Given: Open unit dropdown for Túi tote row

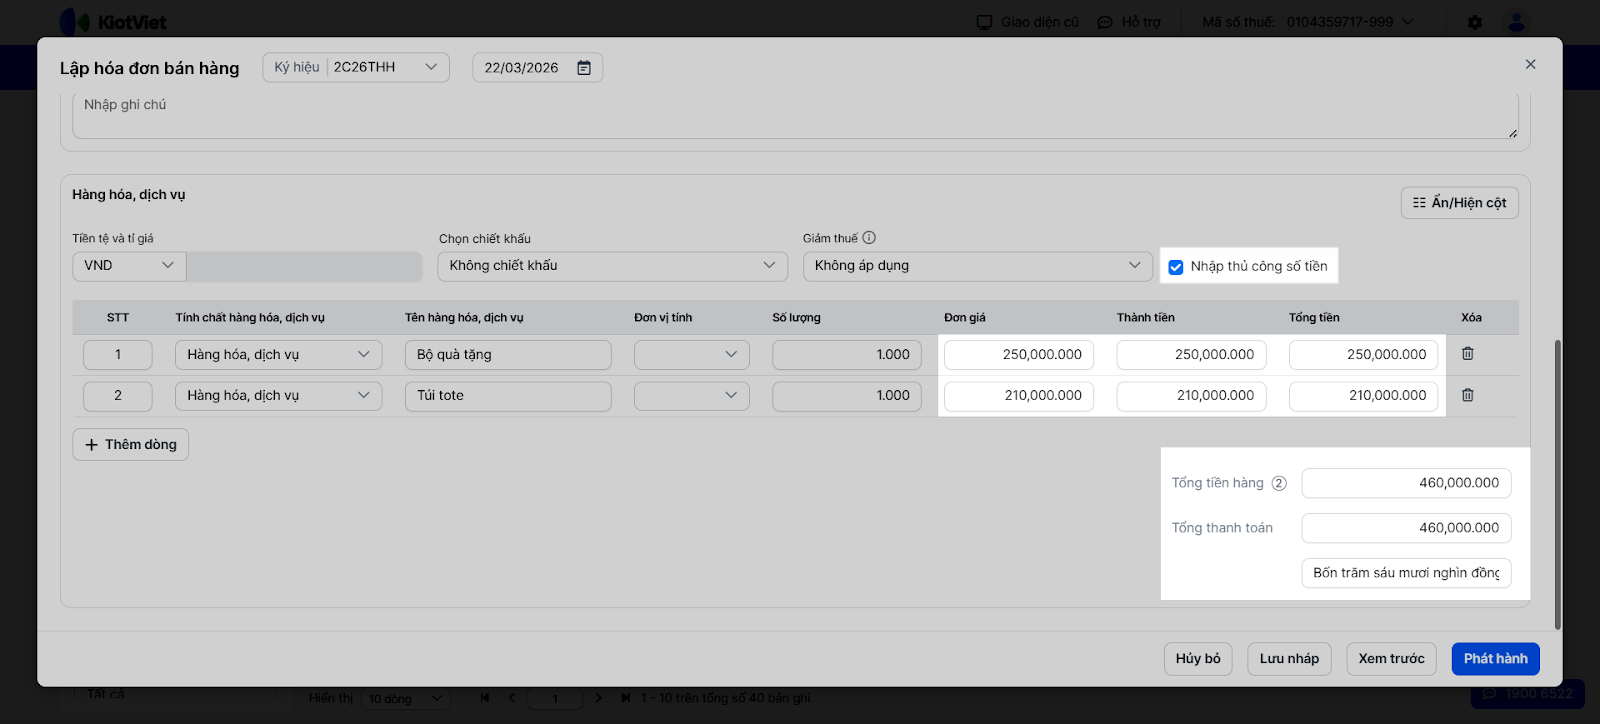Looking at the screenshot, I should coord(691,396).
